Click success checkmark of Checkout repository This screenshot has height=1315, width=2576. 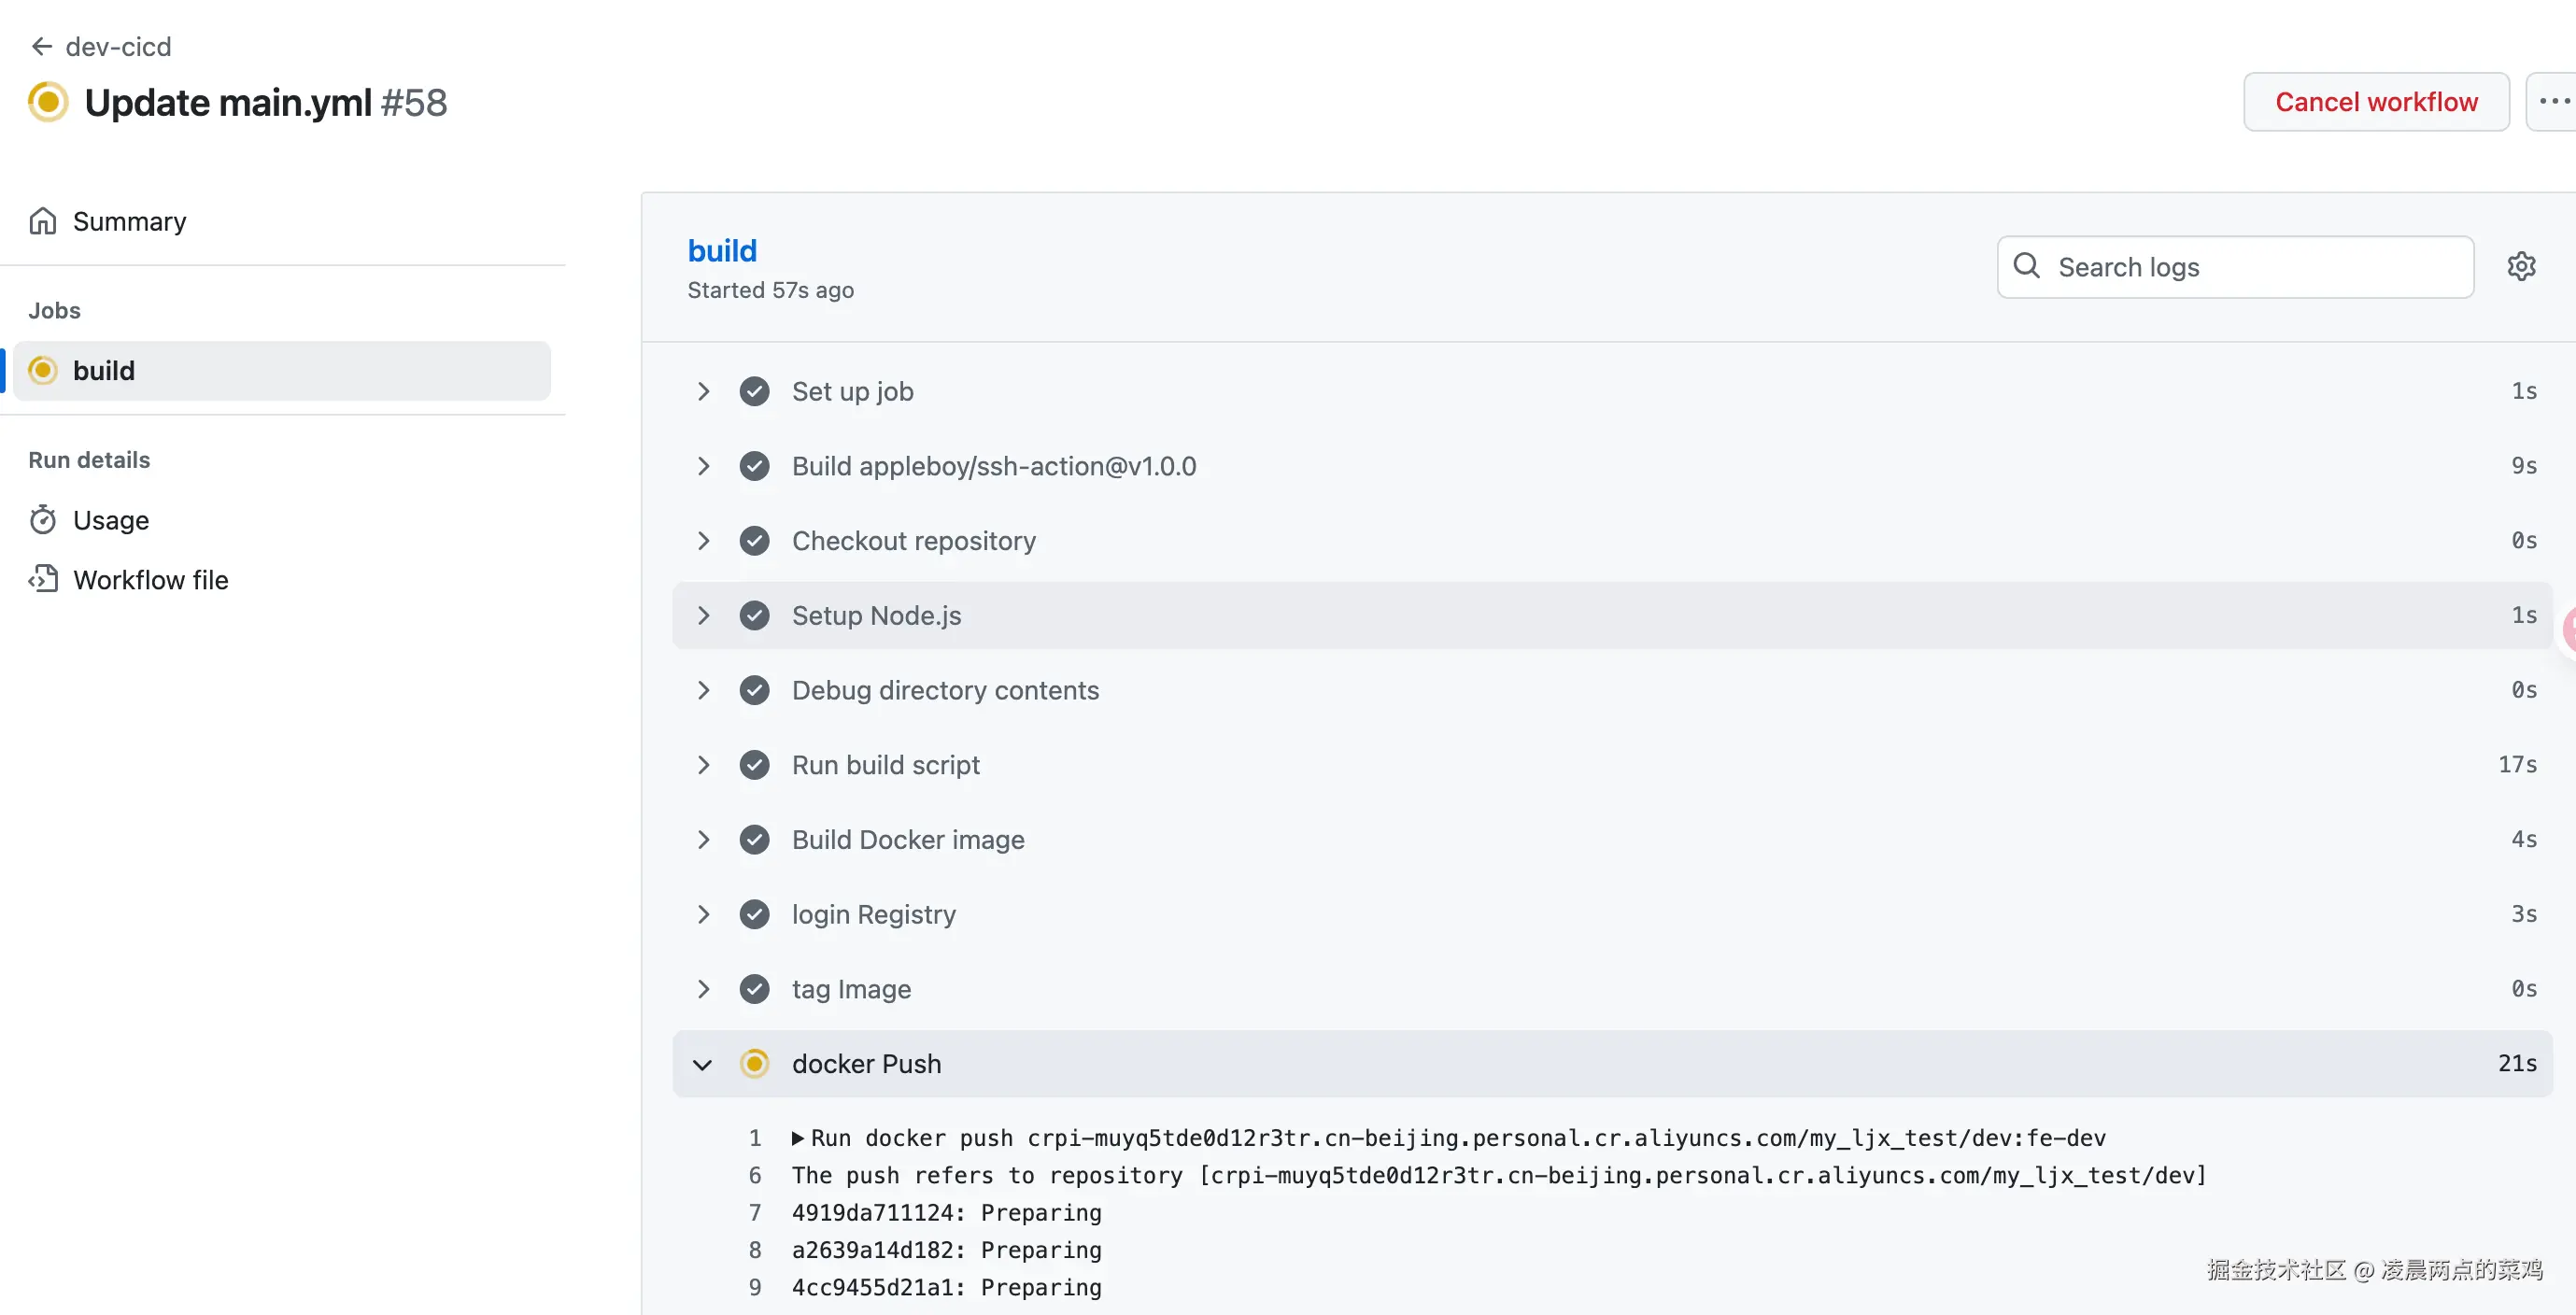click(x=755, y=541)
